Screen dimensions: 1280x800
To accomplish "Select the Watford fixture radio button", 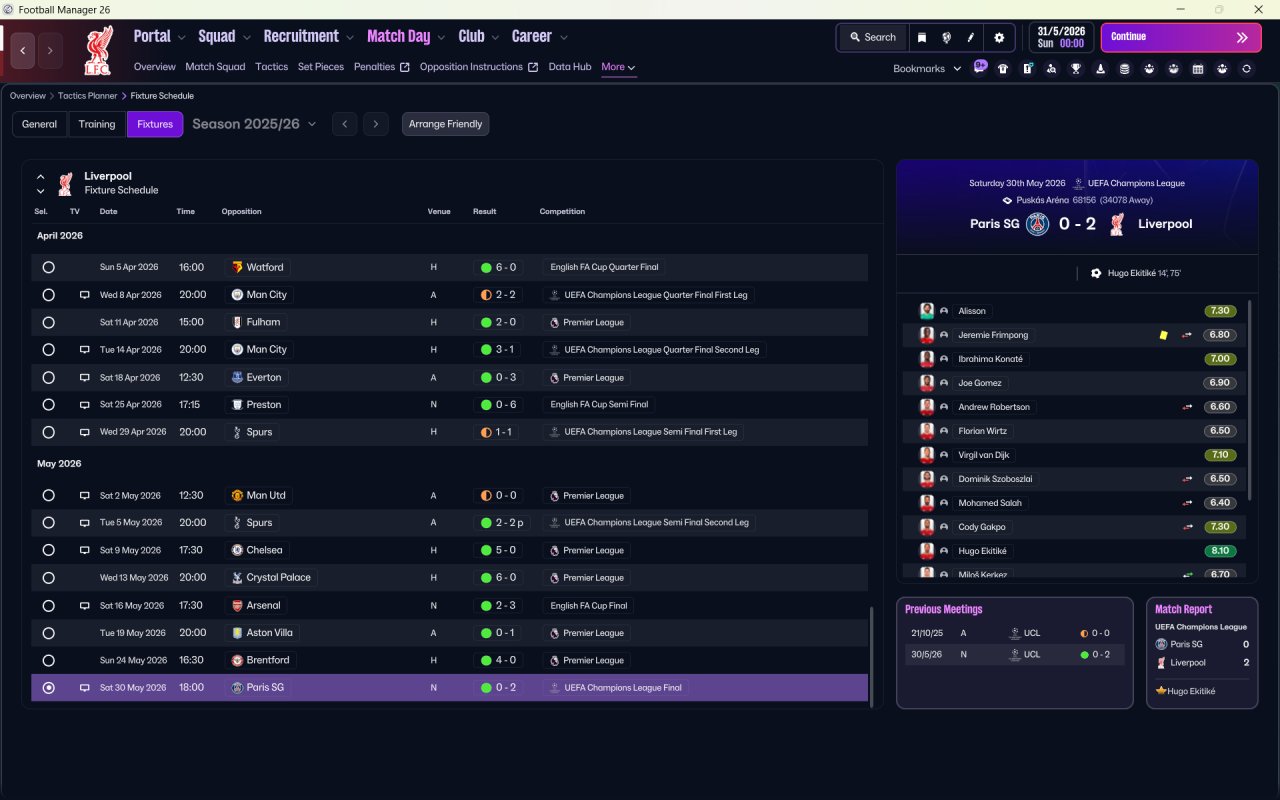I will [48, 267].
